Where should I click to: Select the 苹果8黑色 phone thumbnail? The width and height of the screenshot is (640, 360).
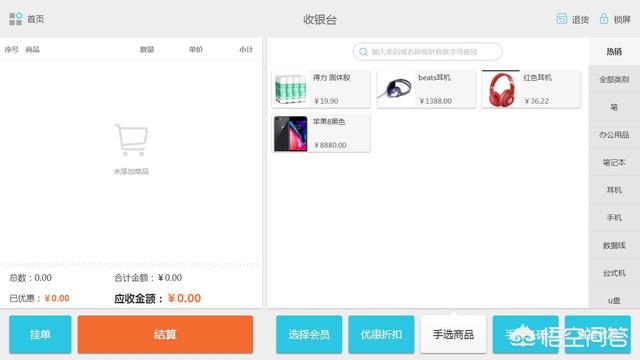[290, 133]
